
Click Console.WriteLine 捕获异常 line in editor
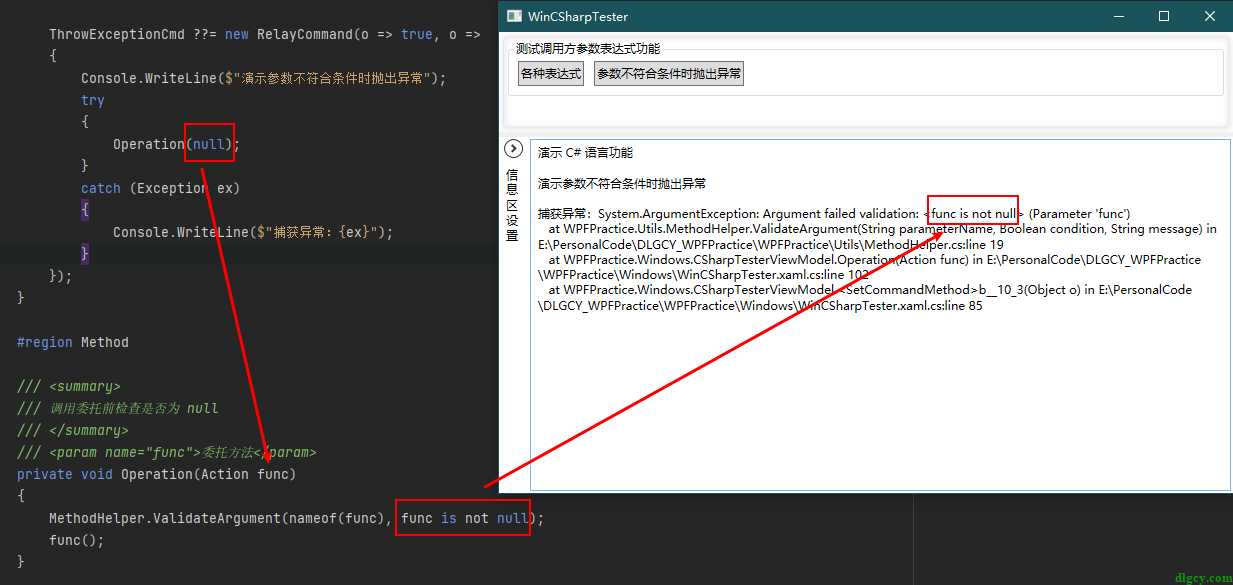[253, 232]
